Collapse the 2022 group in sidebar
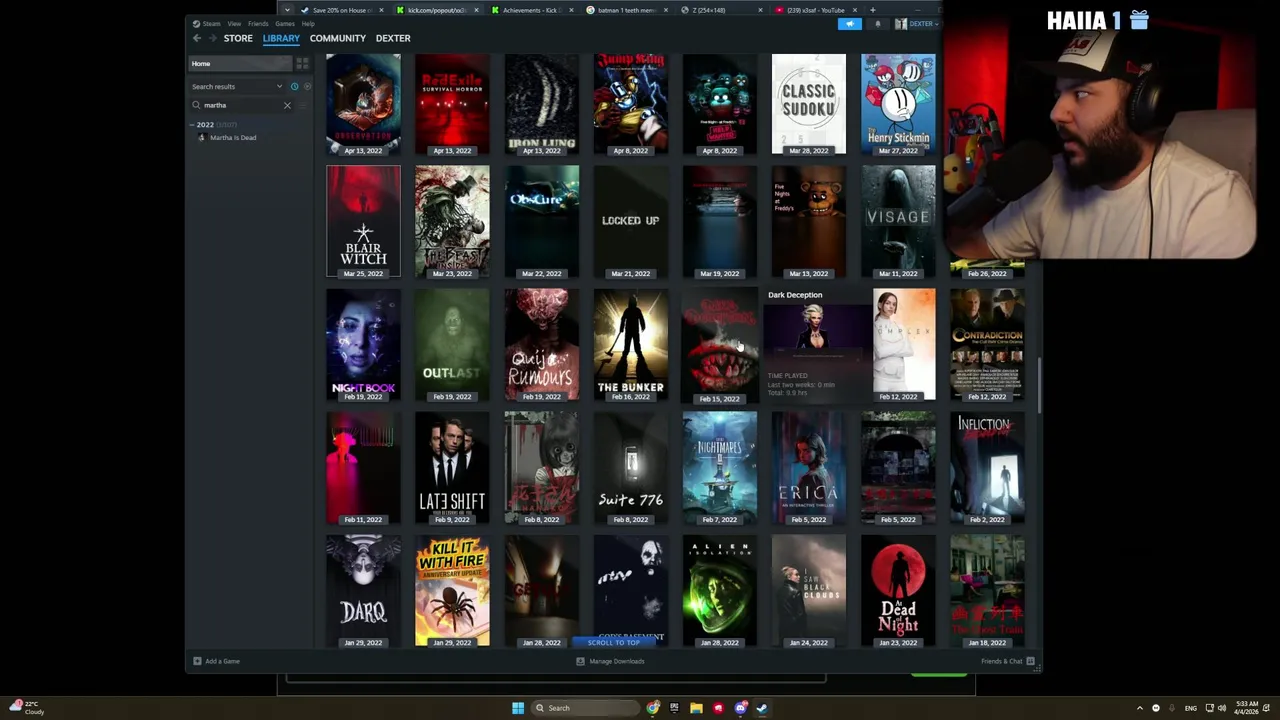This screenshot has width=1280, height=720. [192, 125]
